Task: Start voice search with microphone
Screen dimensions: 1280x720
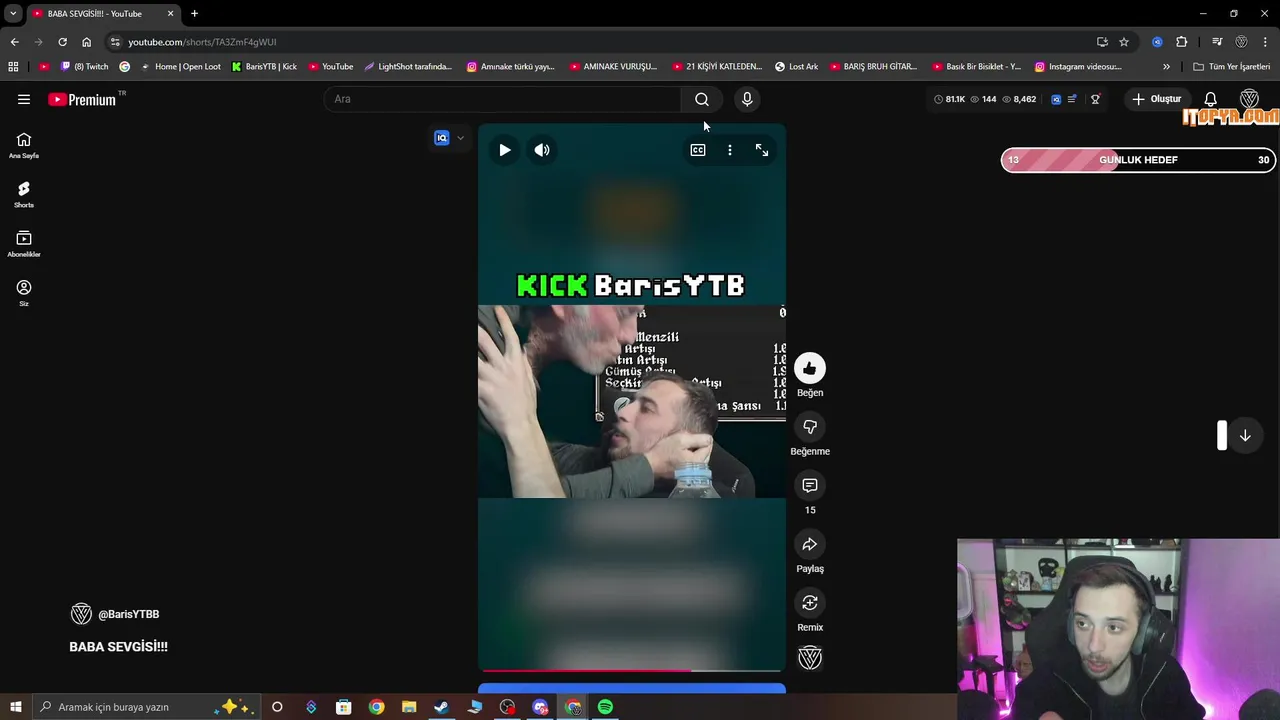Action: point(747,99)
